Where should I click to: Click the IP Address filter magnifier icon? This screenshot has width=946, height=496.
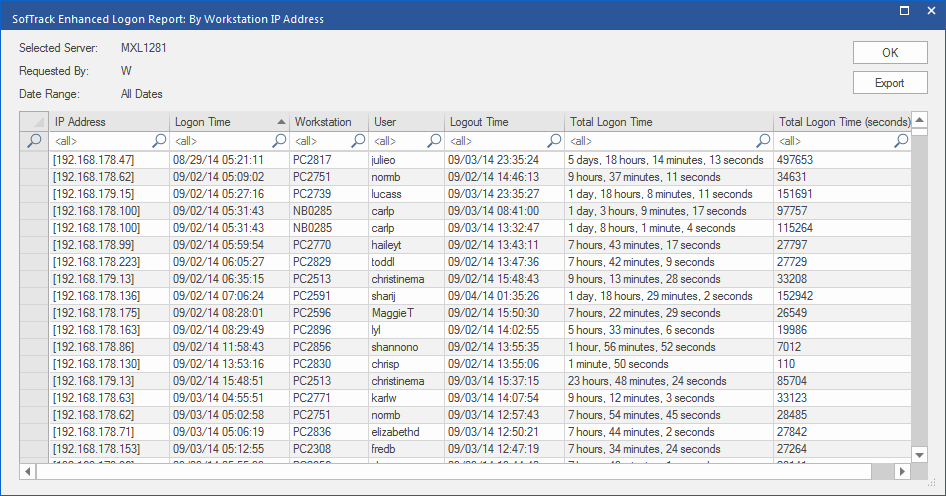tap(158, 141)
